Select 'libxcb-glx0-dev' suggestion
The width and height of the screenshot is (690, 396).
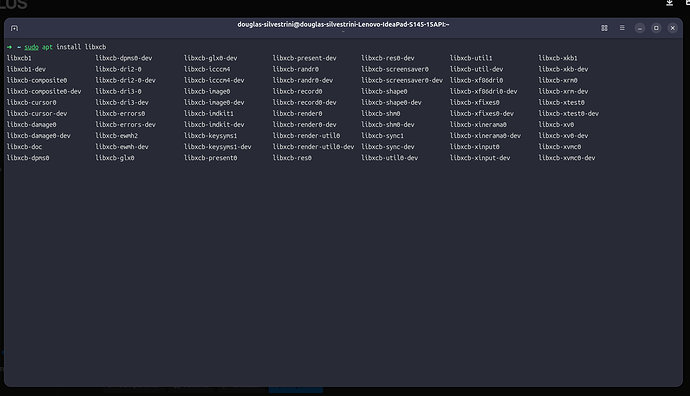pyautogui.click(x=211, y=58)
